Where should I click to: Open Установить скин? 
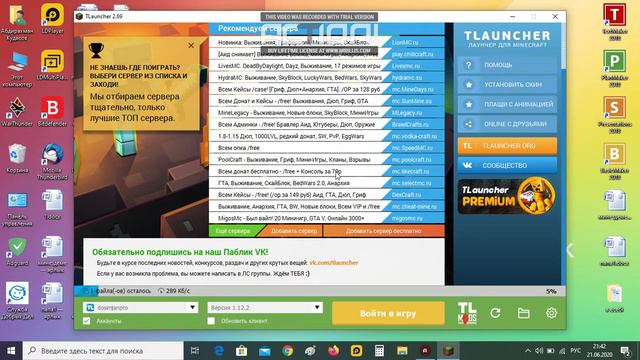(x=507, y=84)
